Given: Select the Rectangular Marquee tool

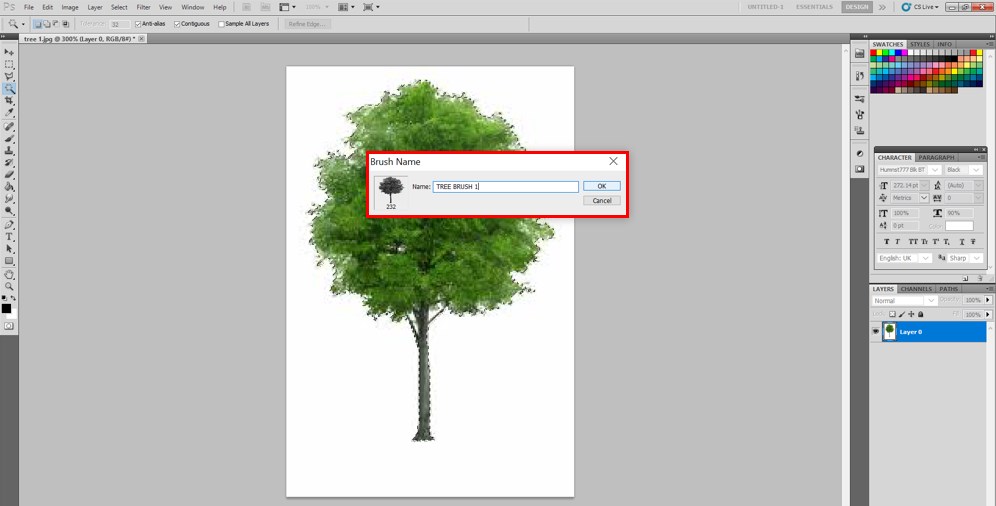Looking at the screenshot, I should click(9, 64).
